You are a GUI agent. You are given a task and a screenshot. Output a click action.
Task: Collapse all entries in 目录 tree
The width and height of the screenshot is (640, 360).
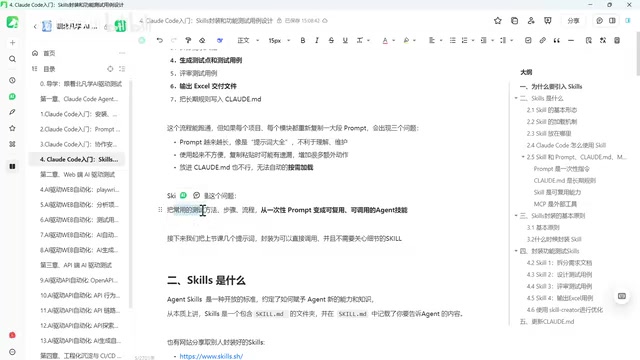122,69
